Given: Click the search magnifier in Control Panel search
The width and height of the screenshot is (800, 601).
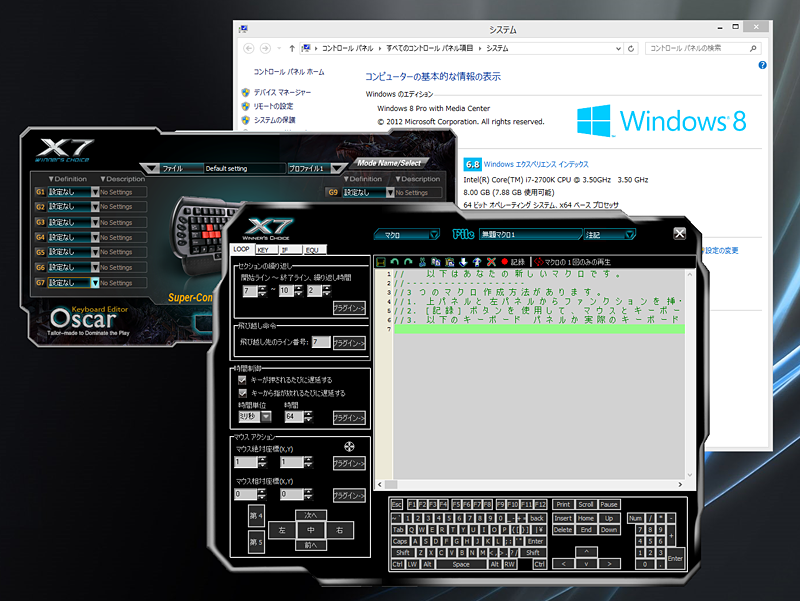Looking at the screenshot, I should point(753,48).
